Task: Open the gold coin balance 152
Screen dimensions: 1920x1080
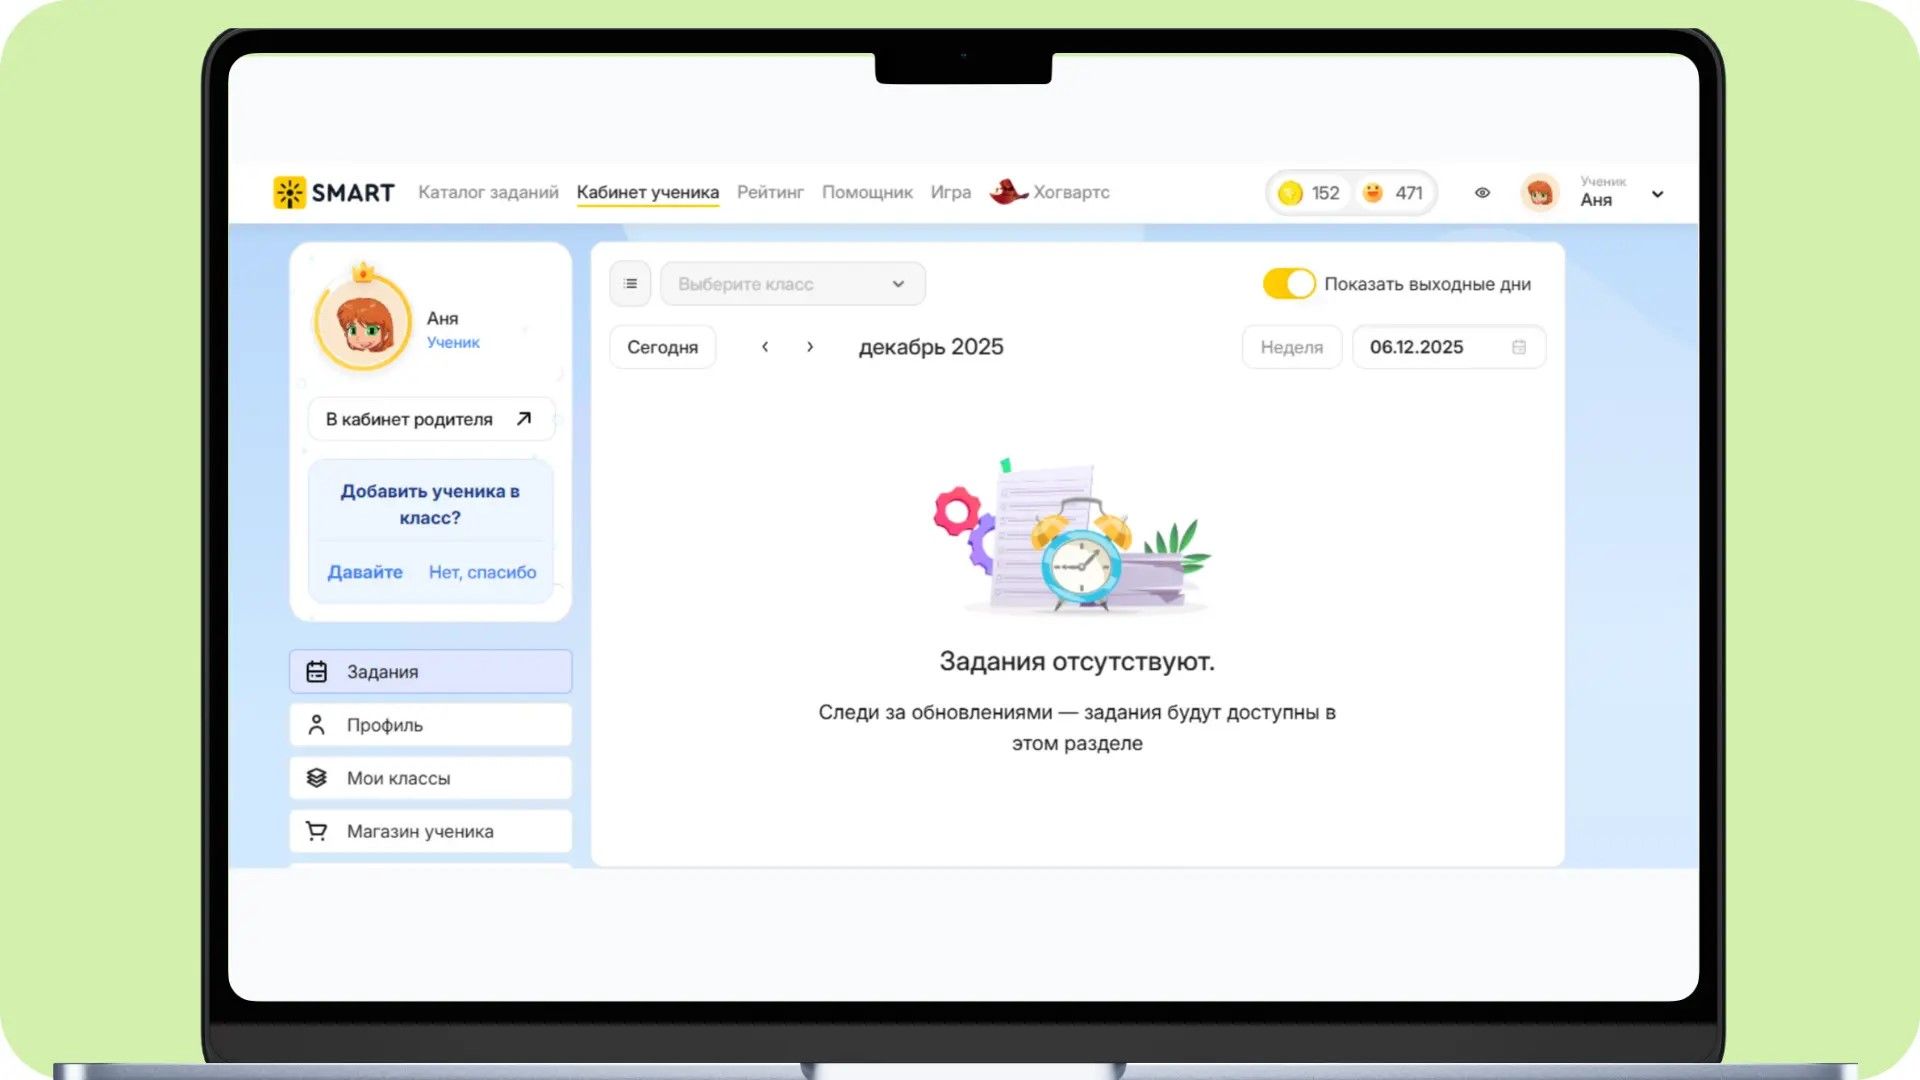Action: [1309, 193]
